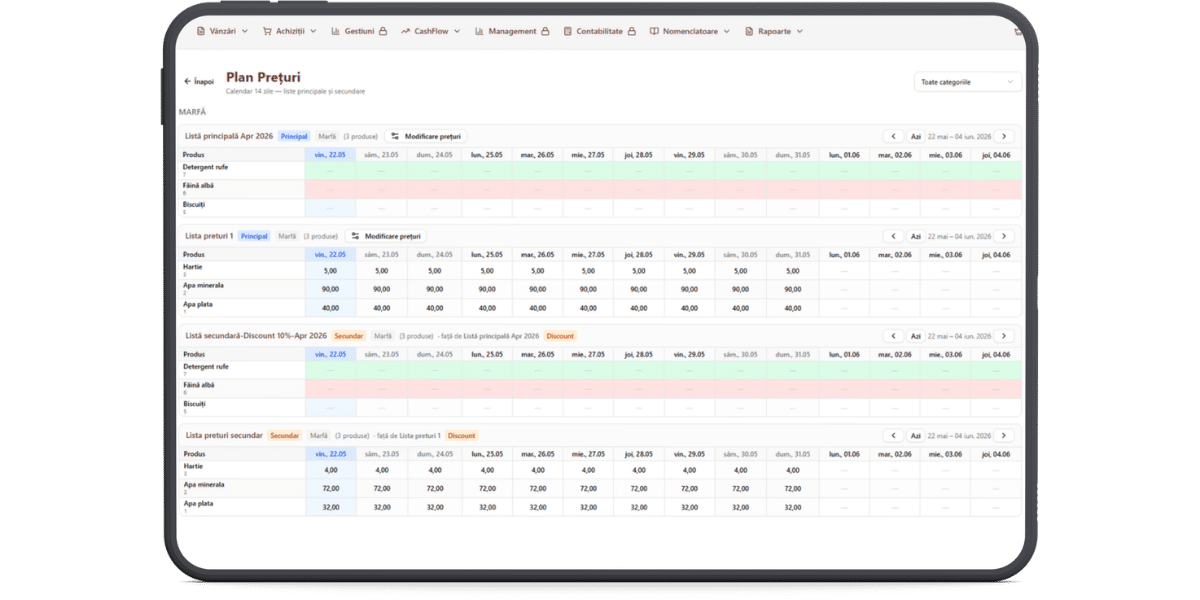1200x600 pixels.
Task: Click Azi button in Listă principală Apr 2026
Action: coord(914,136)
